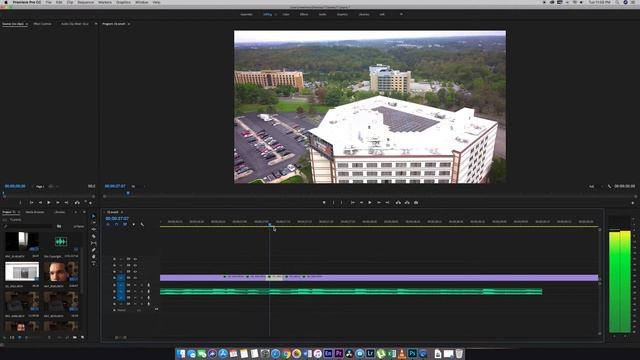This screenshot has height=360, width=640.
Task: Toggle A2 track targeting button
Action: tap(121, 291)
